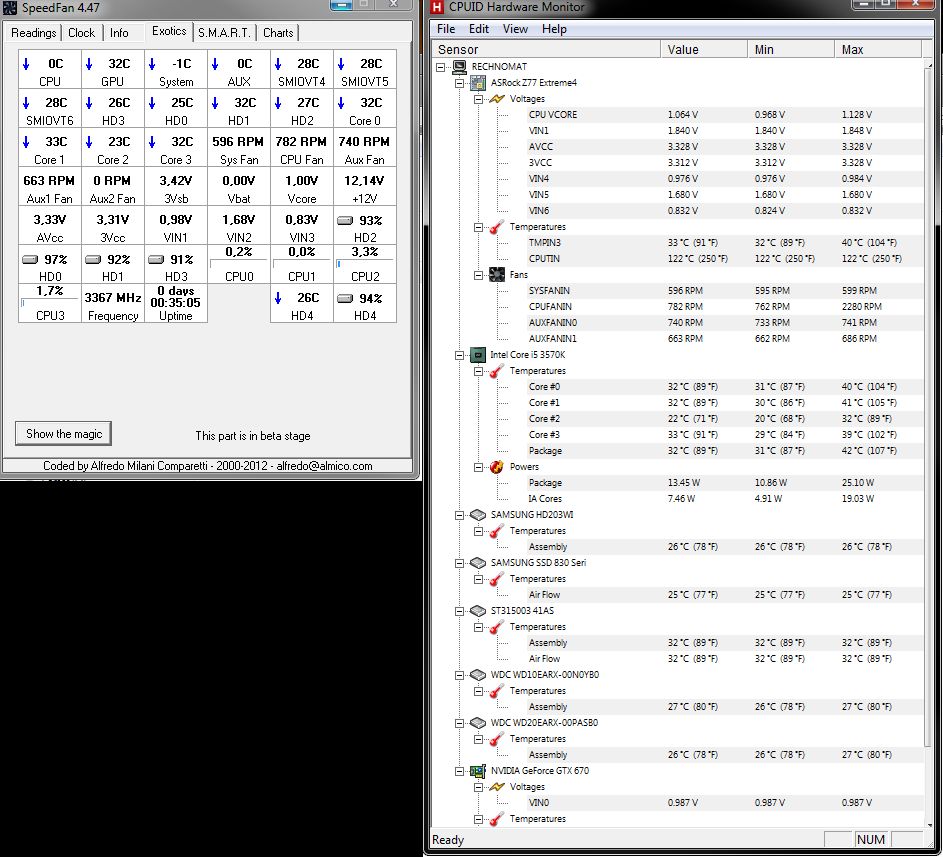Click the CPUID Hardware Monitor title icon

437,7
